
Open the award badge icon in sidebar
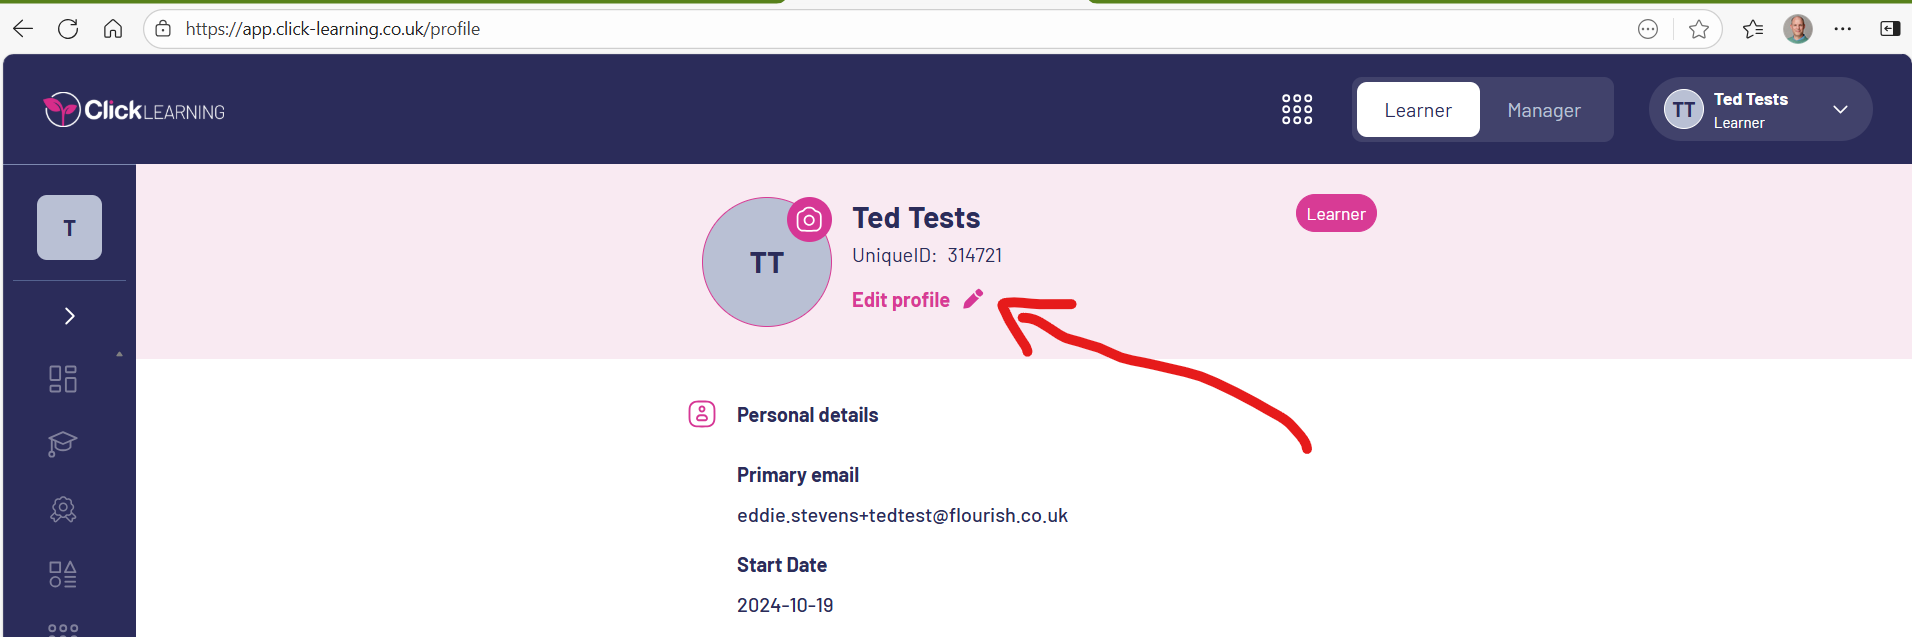63,510
